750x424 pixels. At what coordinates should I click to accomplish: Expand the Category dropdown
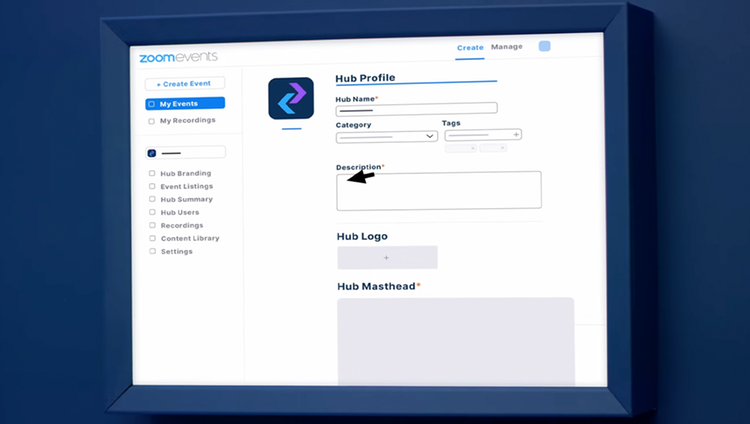click(x=386, y=137)
